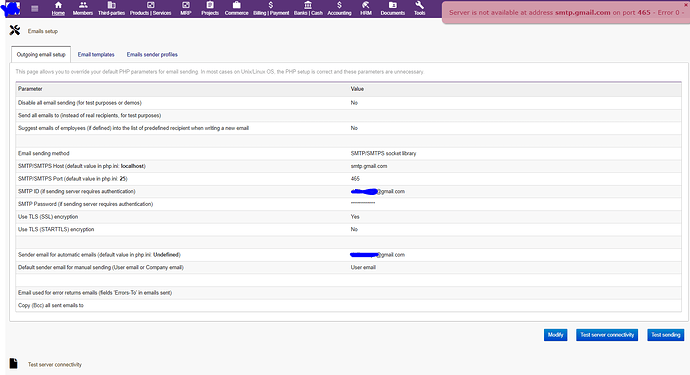Viewport: 690px width, 375px height.
Task: Open the Members module icon
Action: pyautogui.click(x=83, y=5)
